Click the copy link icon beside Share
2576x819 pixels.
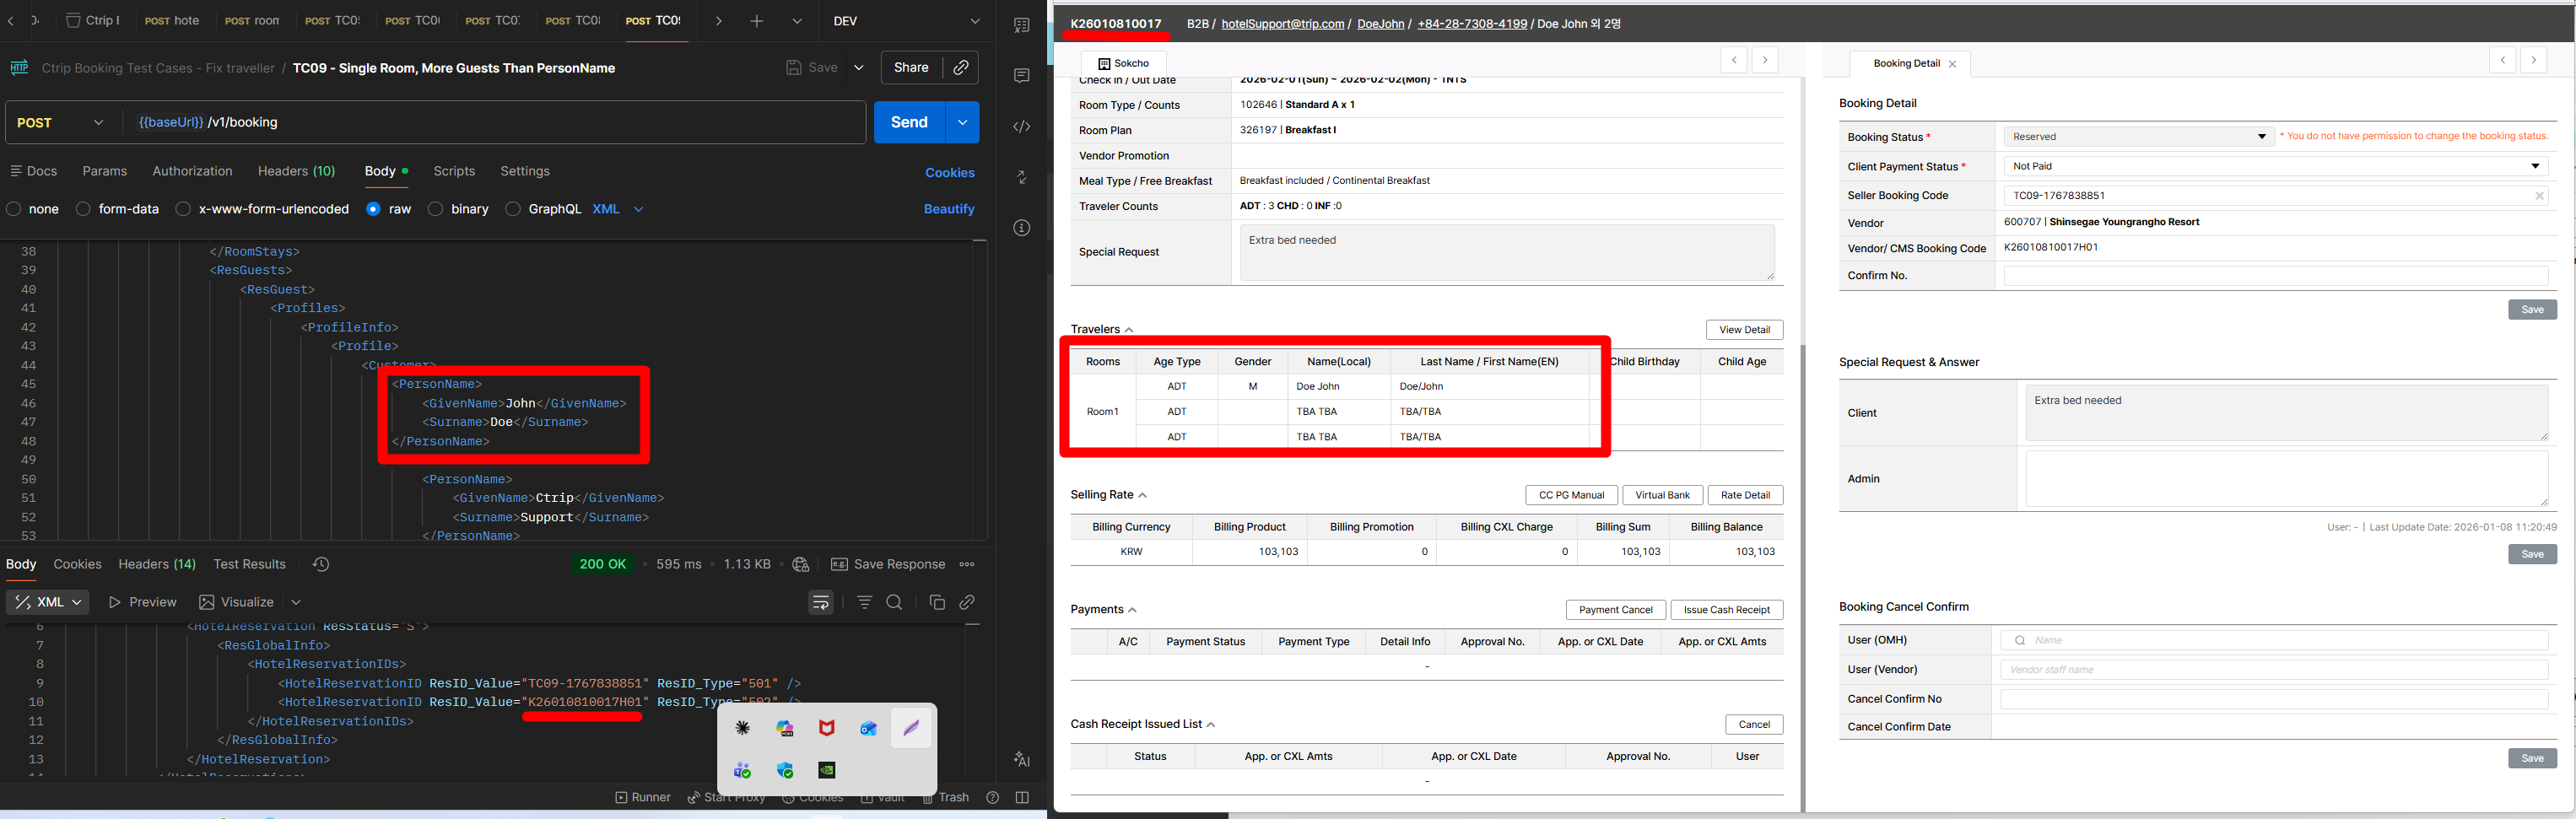[960, 67]
